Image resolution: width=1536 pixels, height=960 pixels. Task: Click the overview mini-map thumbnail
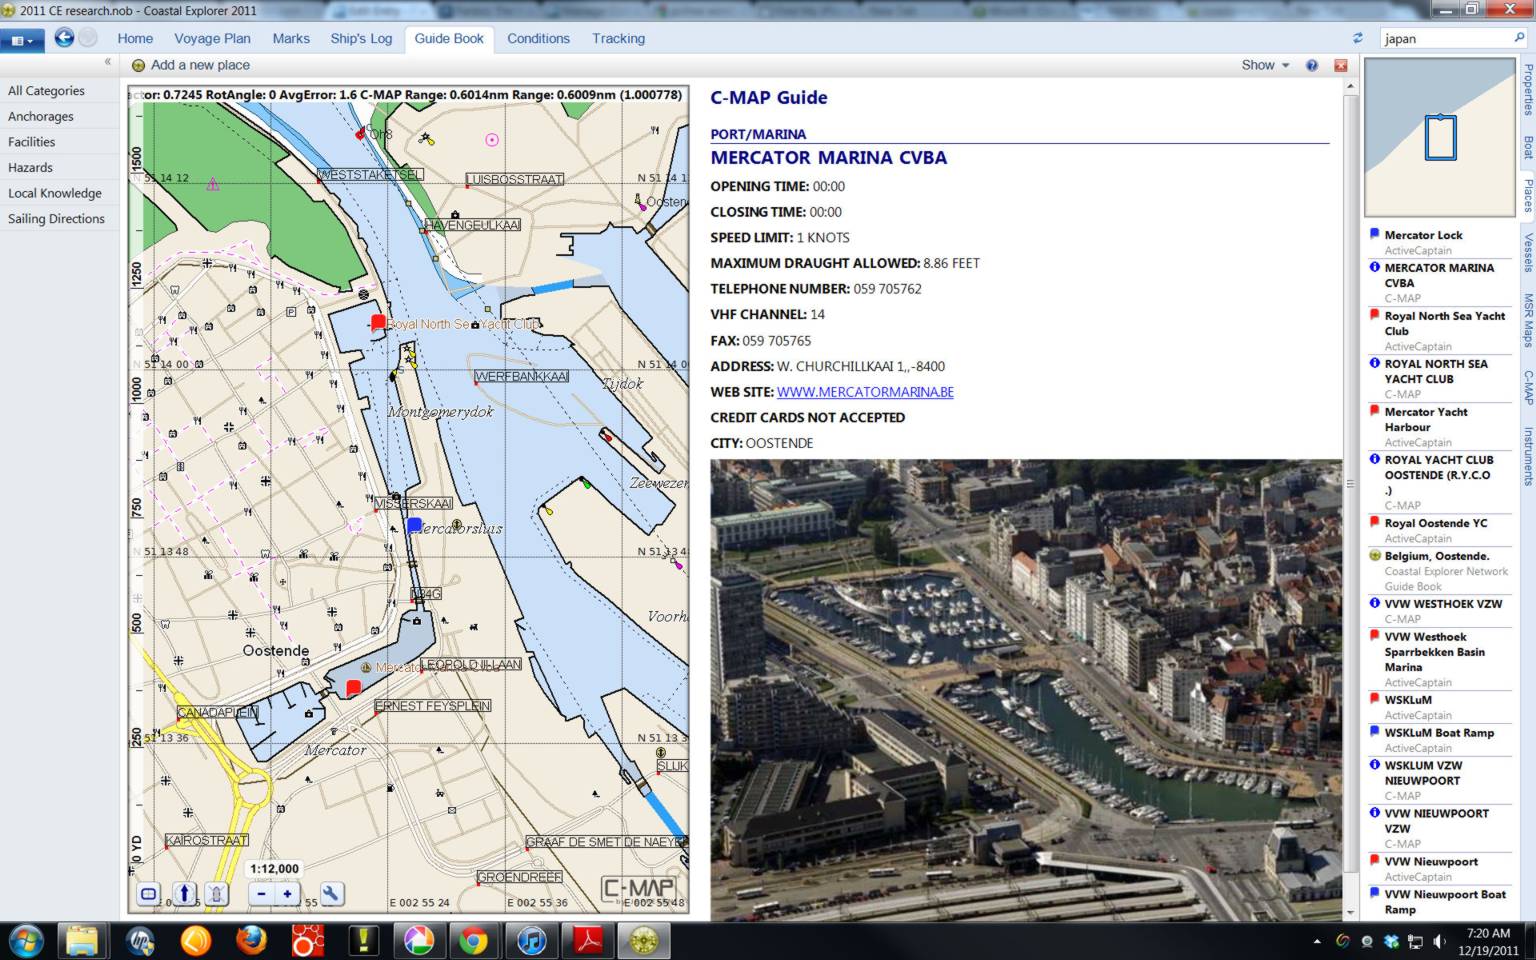point(1440,138)
